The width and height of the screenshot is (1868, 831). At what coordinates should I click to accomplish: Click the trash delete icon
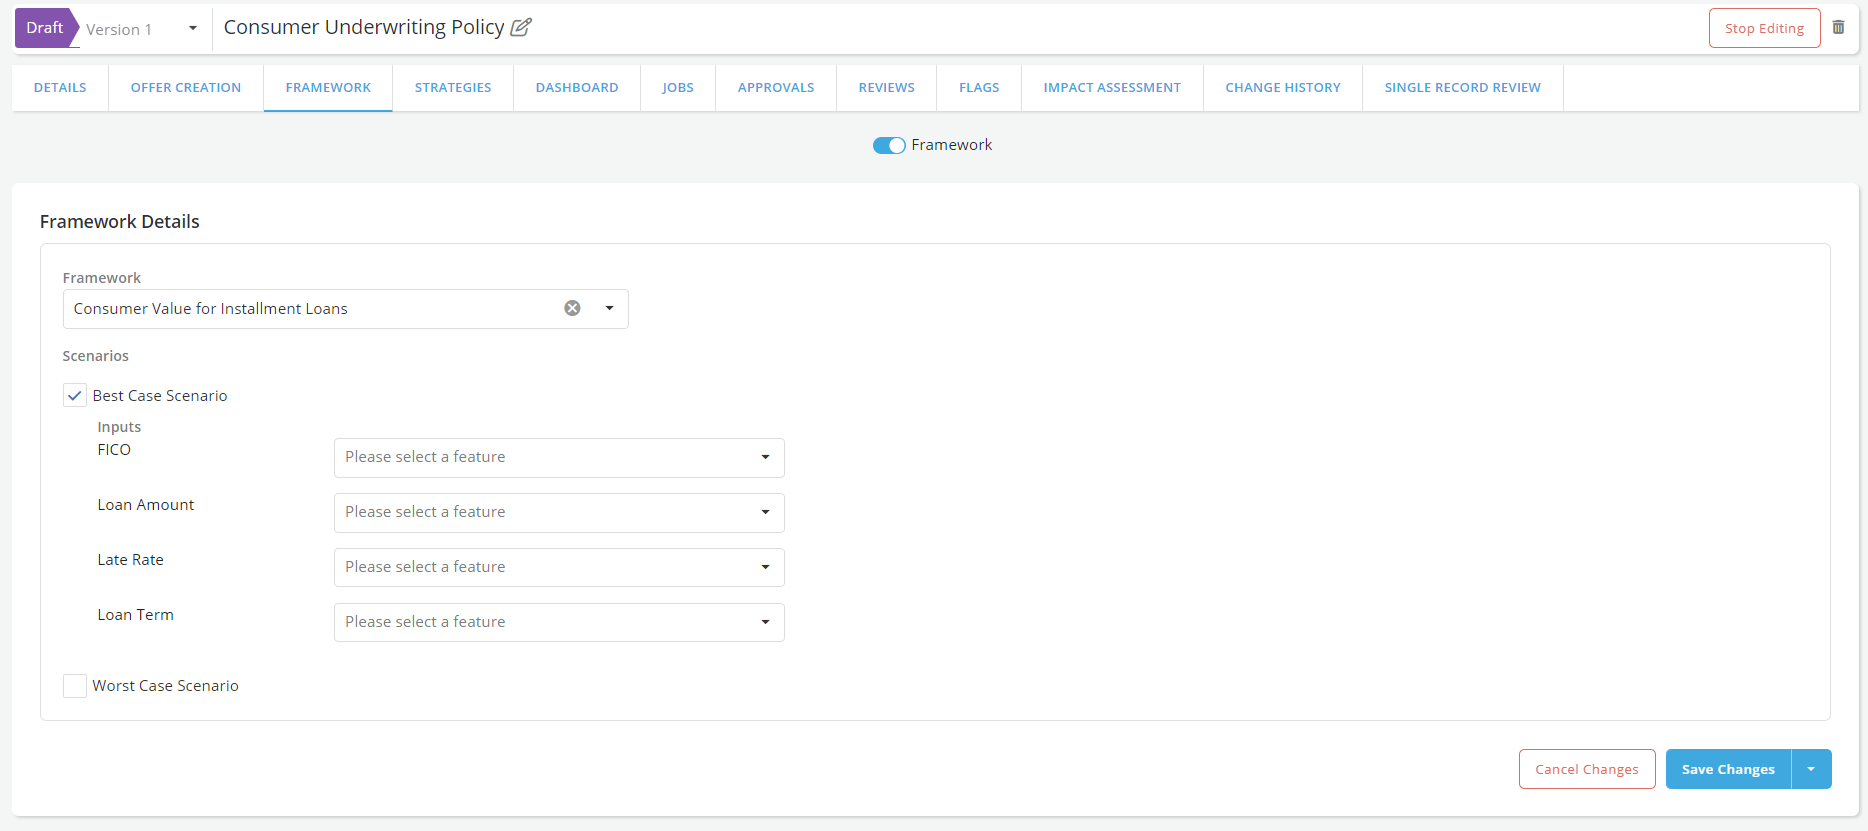(x=1838, y=28)
